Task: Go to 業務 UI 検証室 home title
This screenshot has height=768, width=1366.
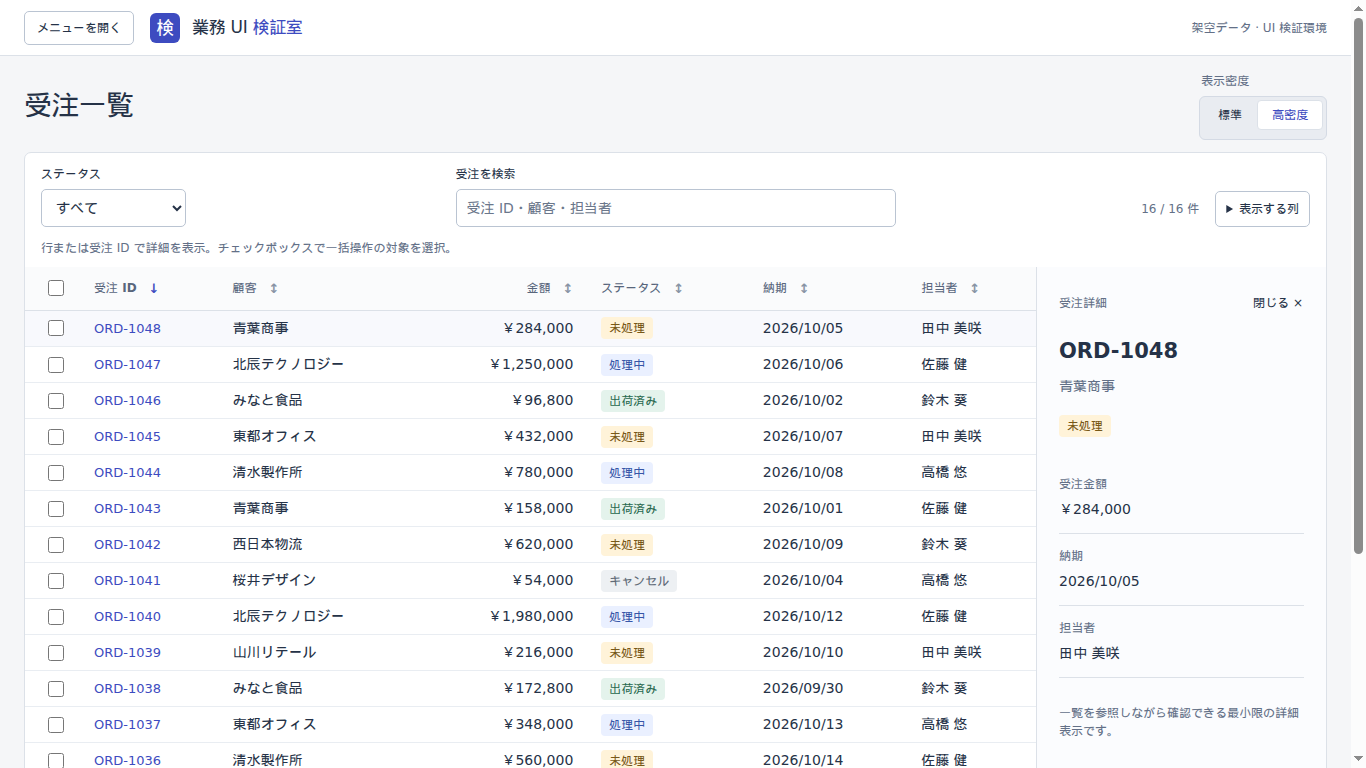Action: tap(247, 28)
